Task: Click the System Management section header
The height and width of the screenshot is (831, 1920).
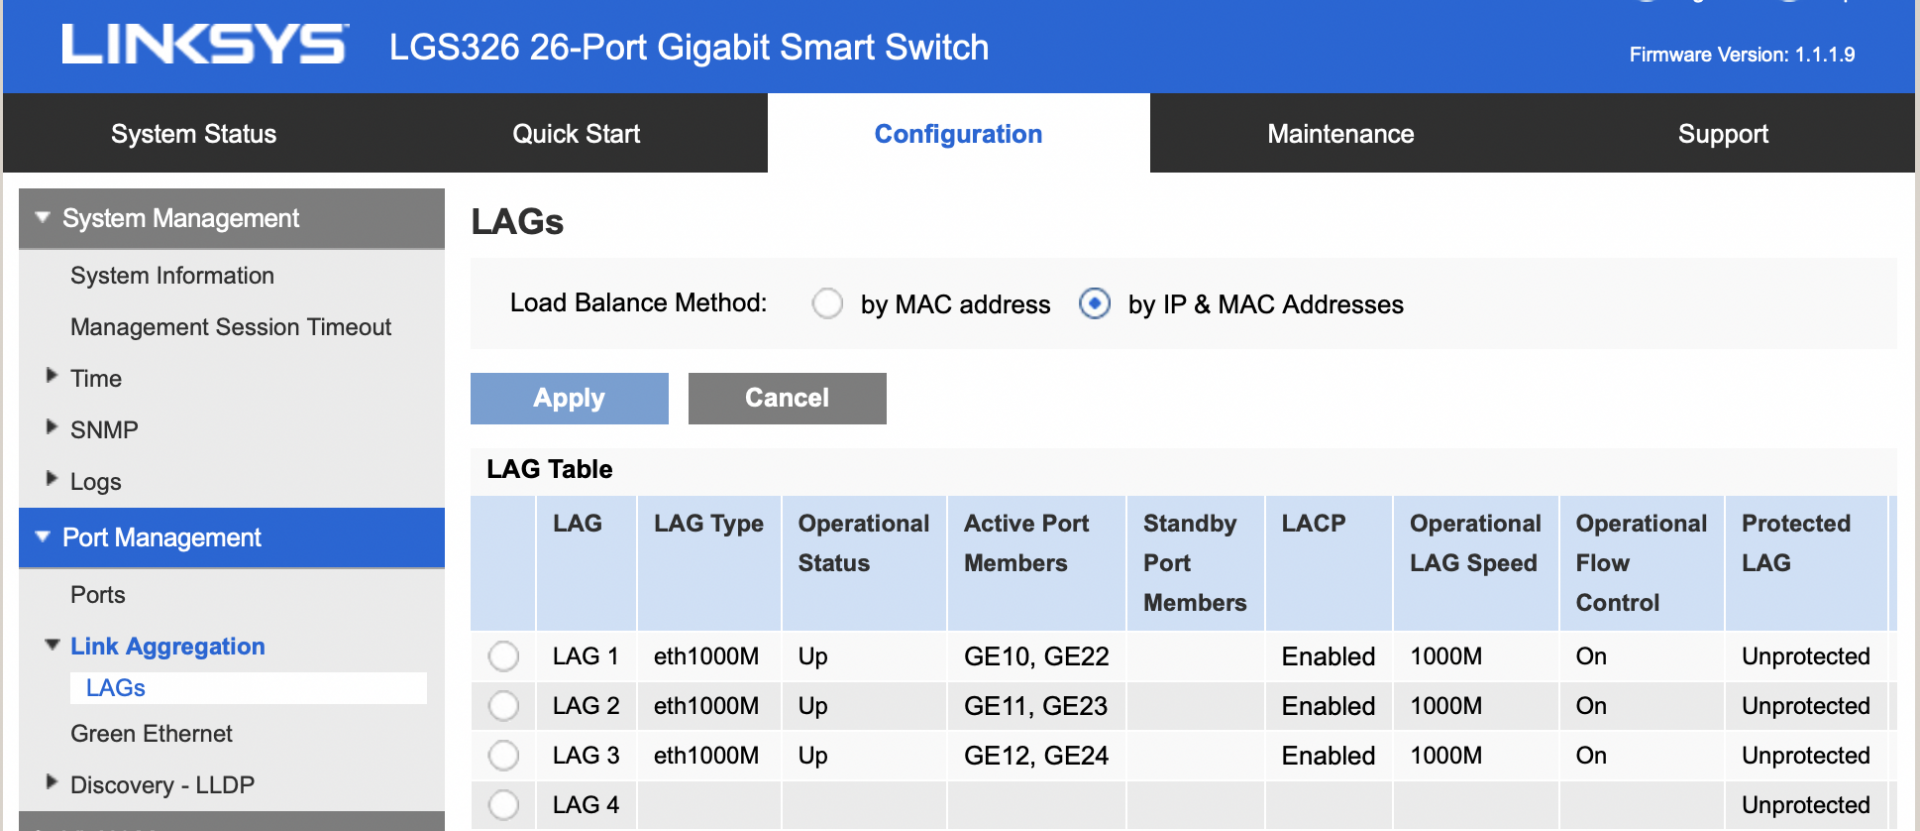Action: tap(232, 218)
